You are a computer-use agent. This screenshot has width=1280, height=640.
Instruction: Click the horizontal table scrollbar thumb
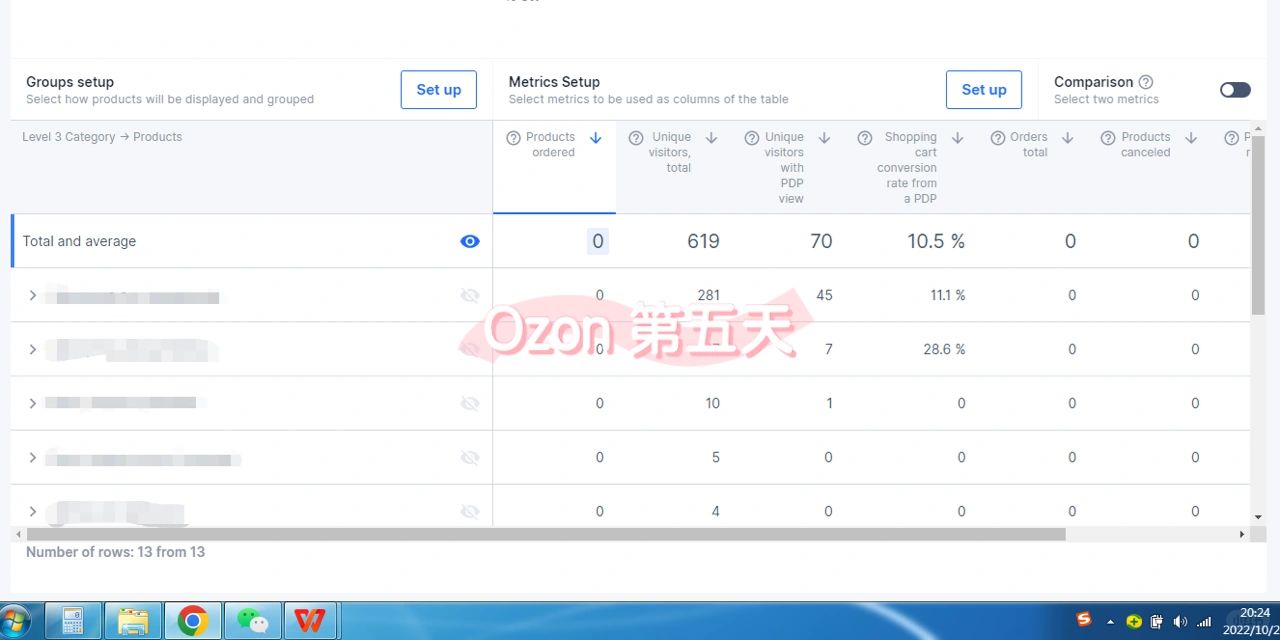(x=546, y=535)
